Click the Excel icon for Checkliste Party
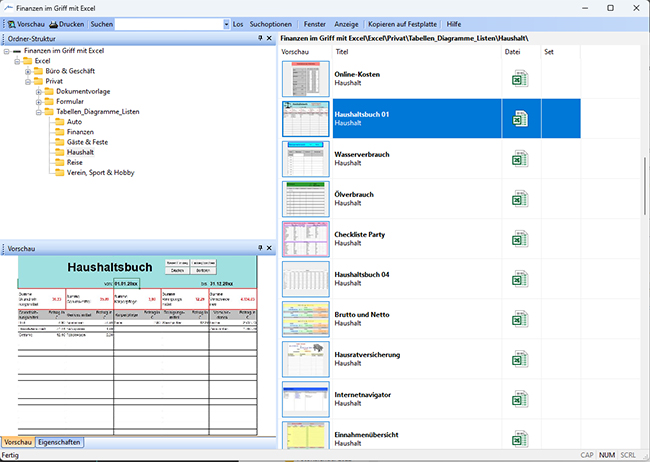The height and width of the screenshot is (462, 650). tap(520, 239)
